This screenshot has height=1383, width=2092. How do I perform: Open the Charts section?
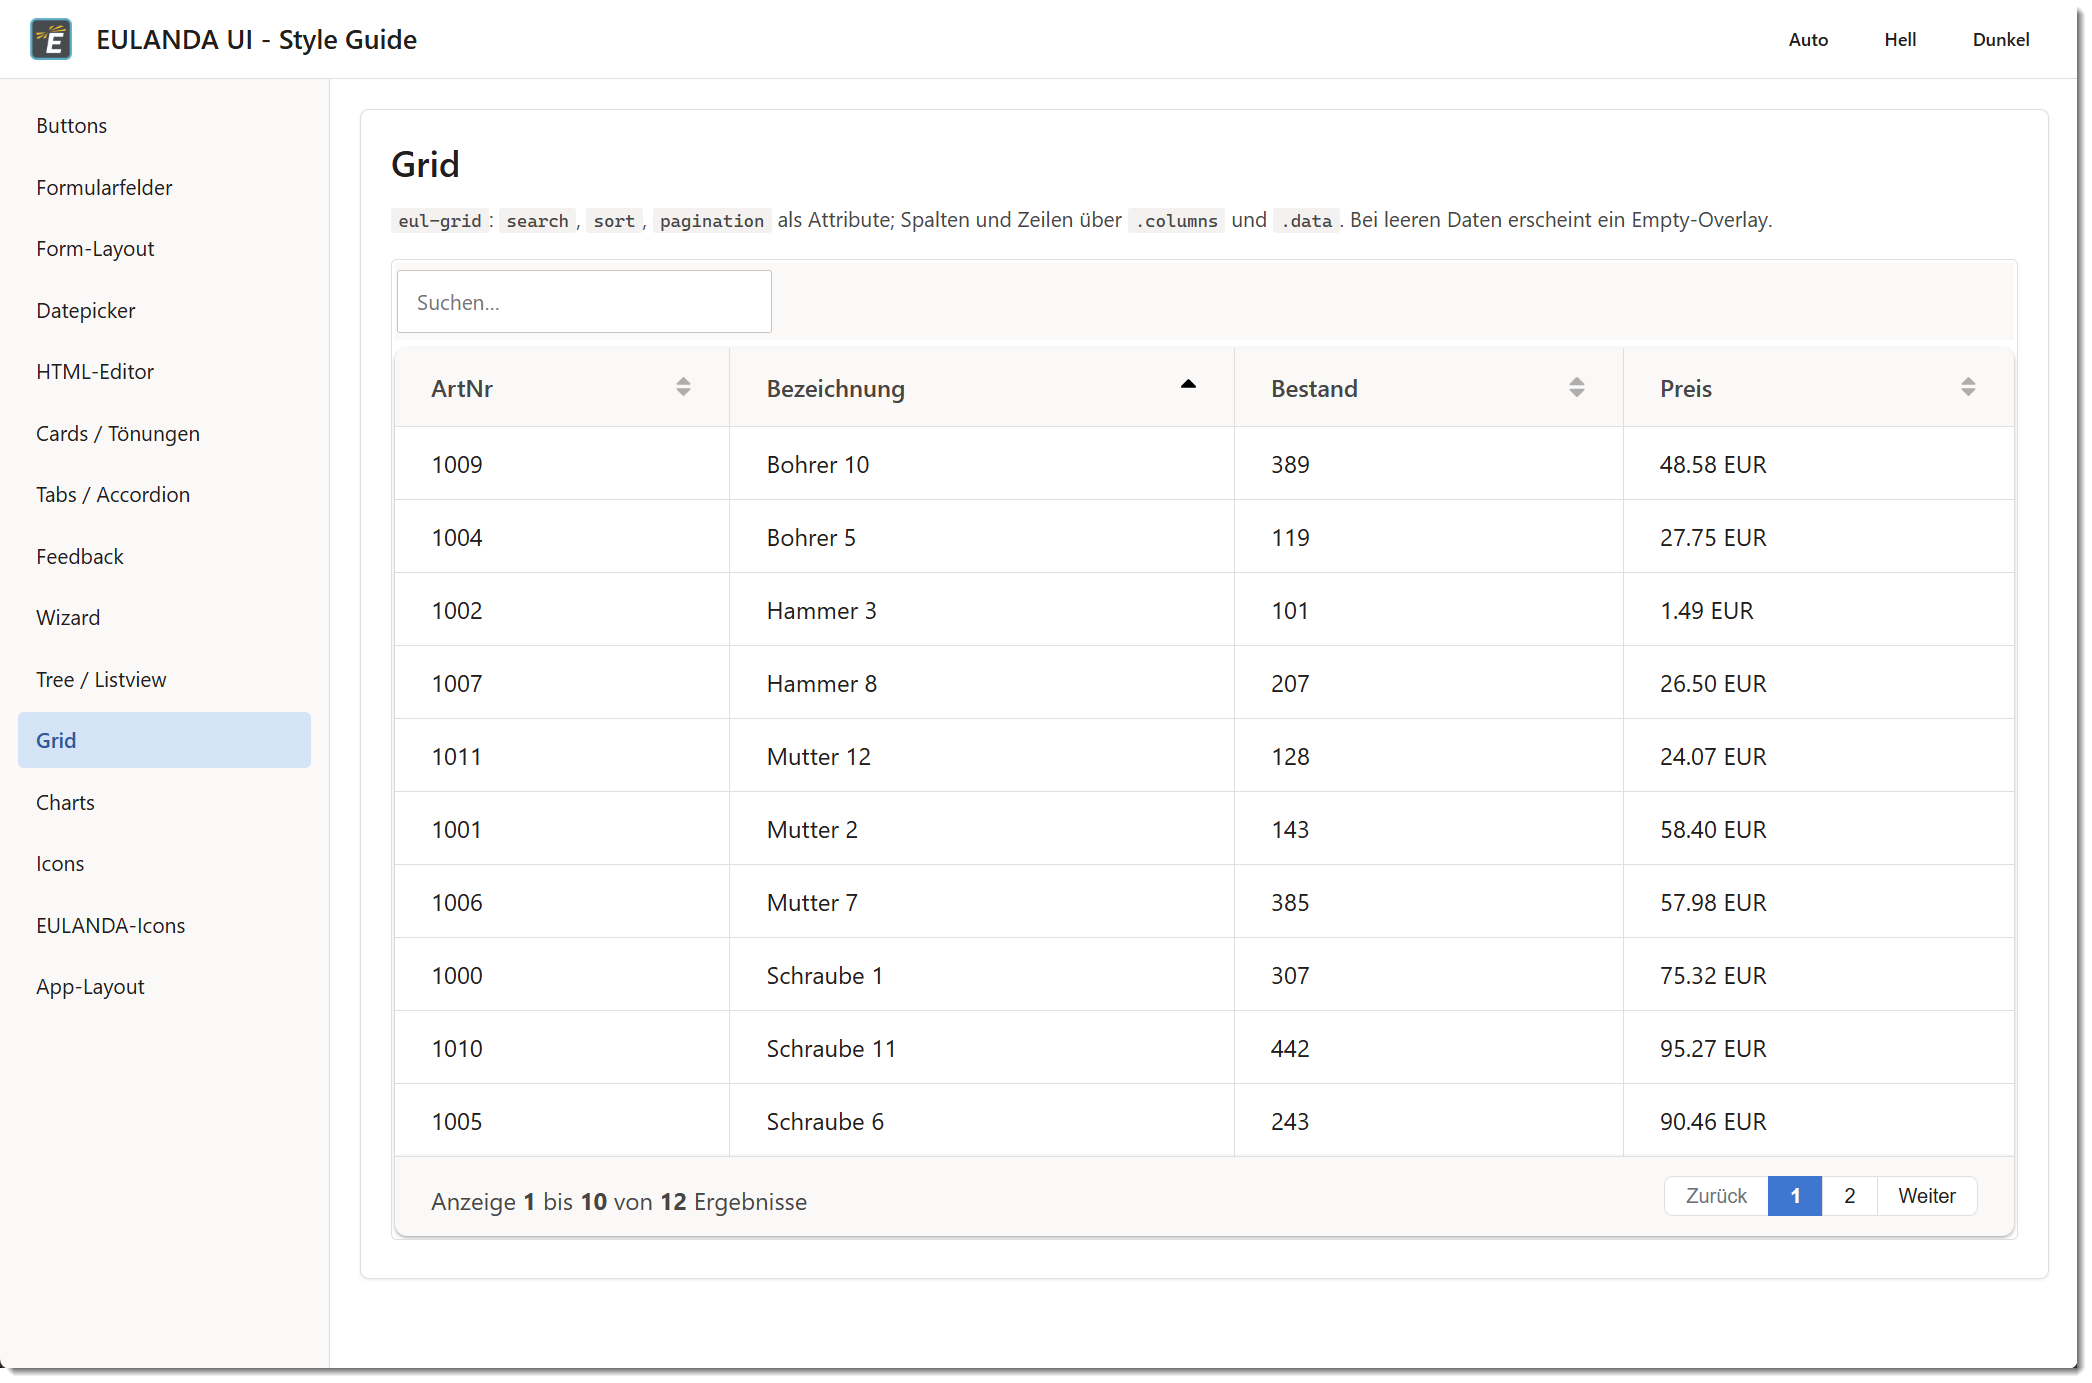[164, 803]
